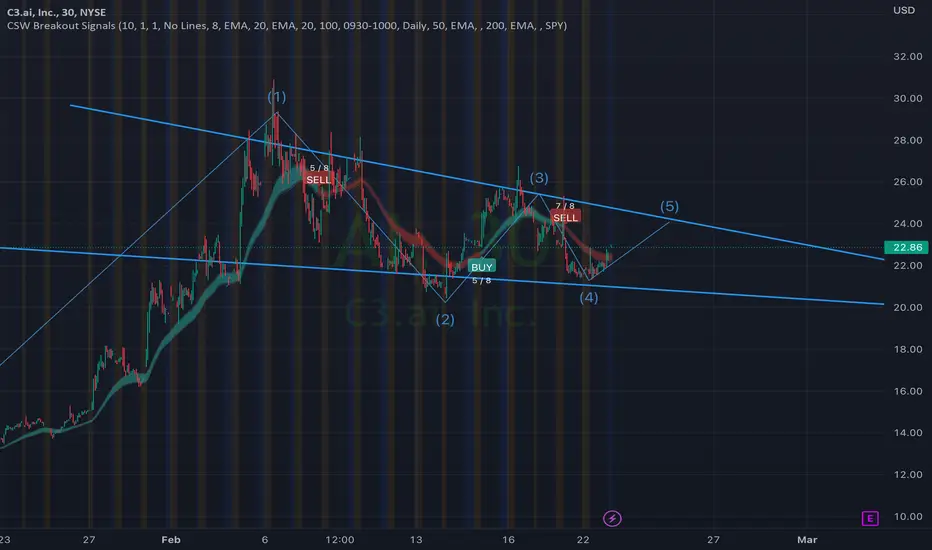This screenshot has height=550, width=932.
Task: Click the purple lightning bolt event icon
Action: 612,518
